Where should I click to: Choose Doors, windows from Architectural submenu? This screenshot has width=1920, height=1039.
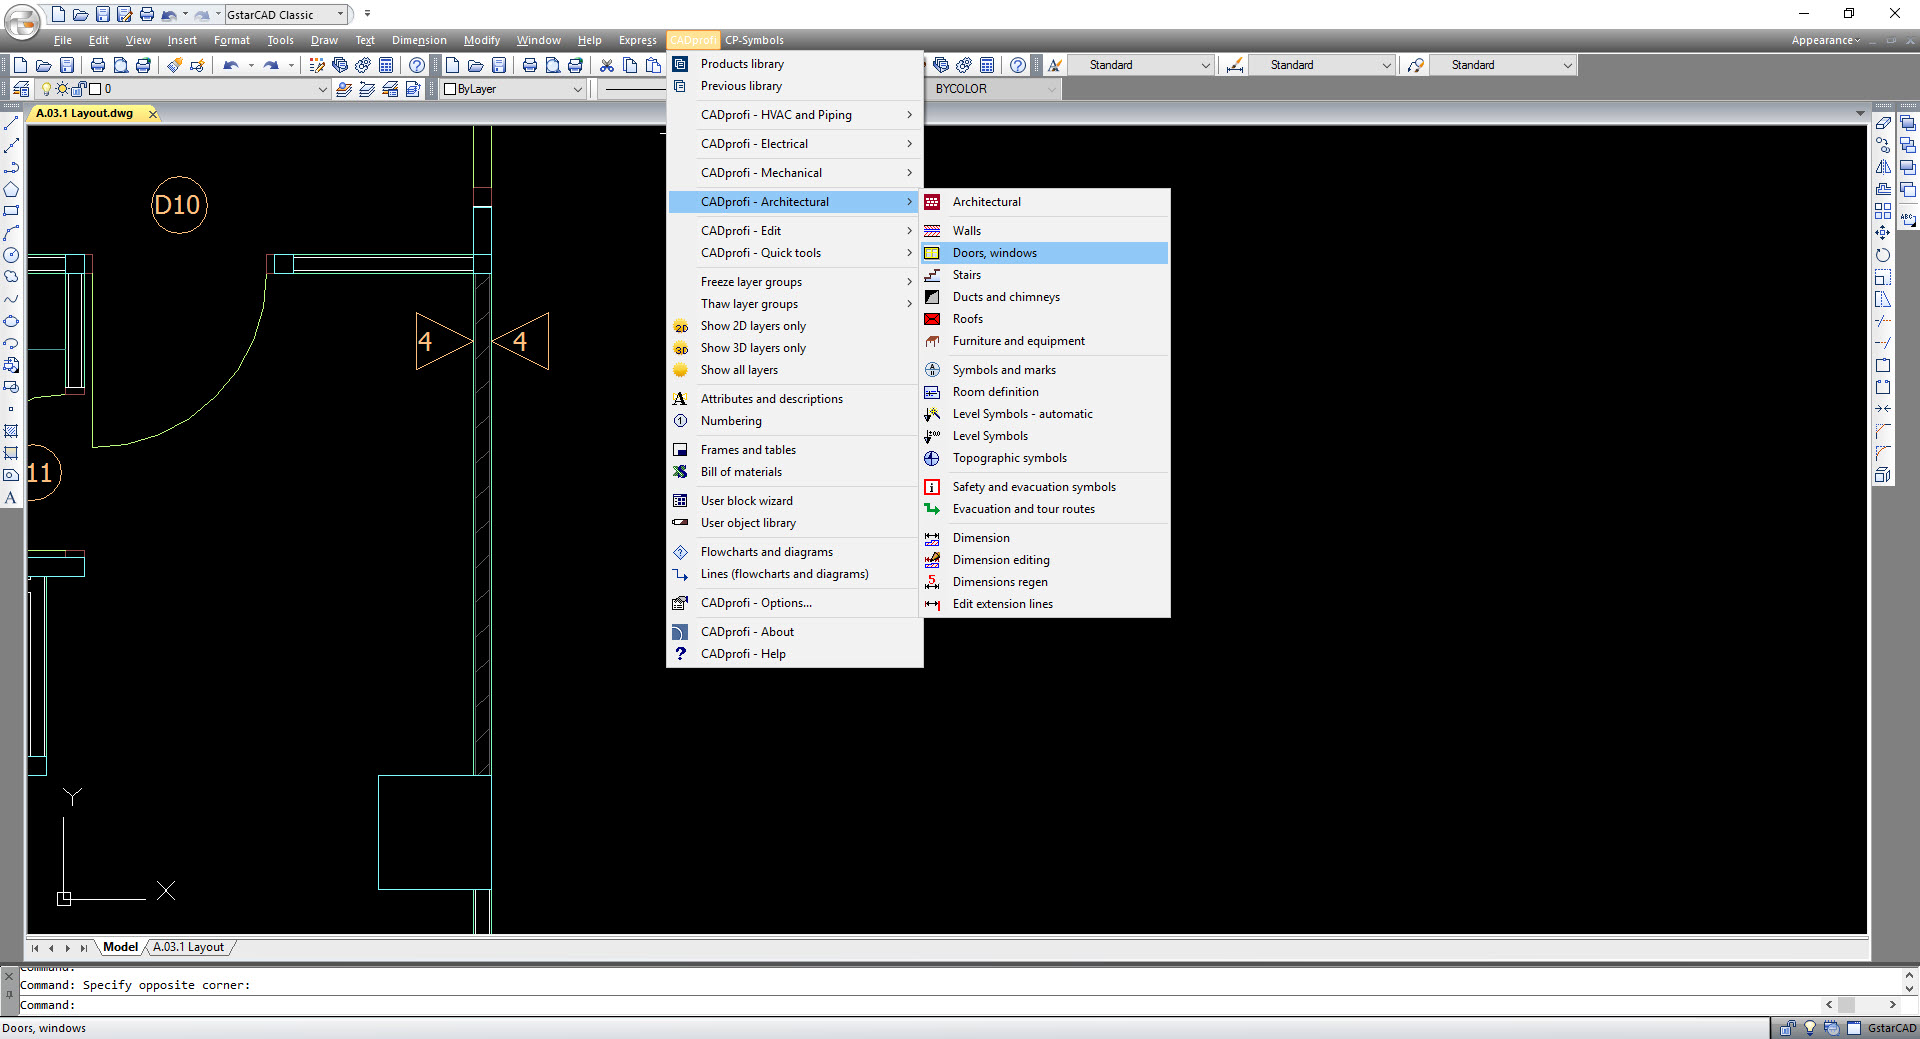[x=1045, y=253]
